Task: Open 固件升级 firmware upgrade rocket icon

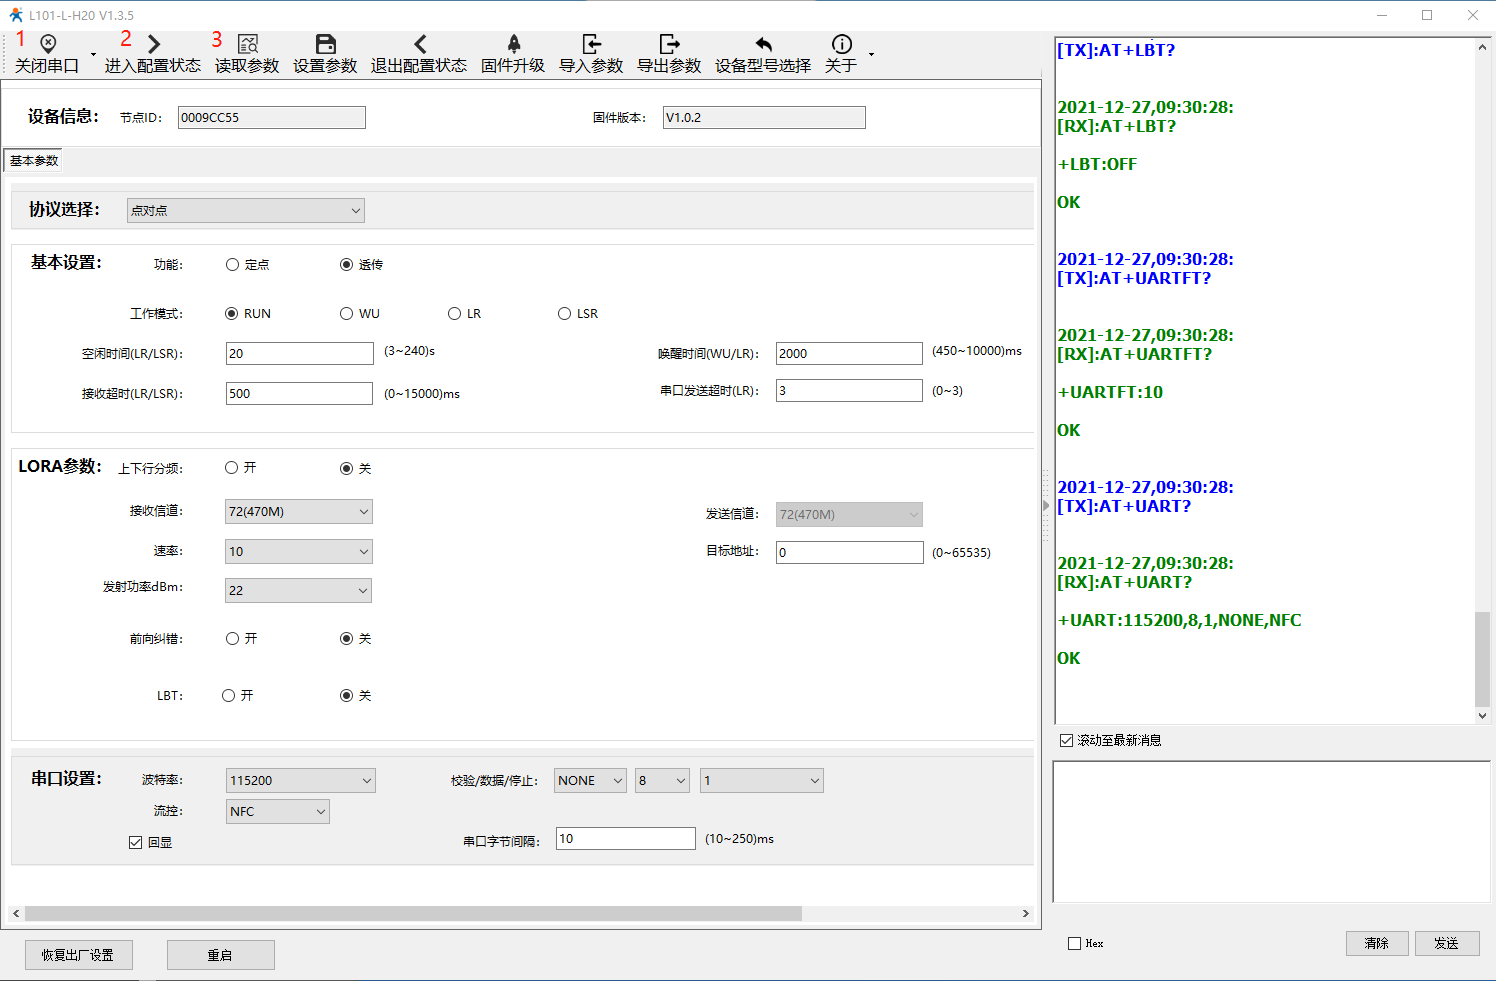Action: (x=513, y=44)
